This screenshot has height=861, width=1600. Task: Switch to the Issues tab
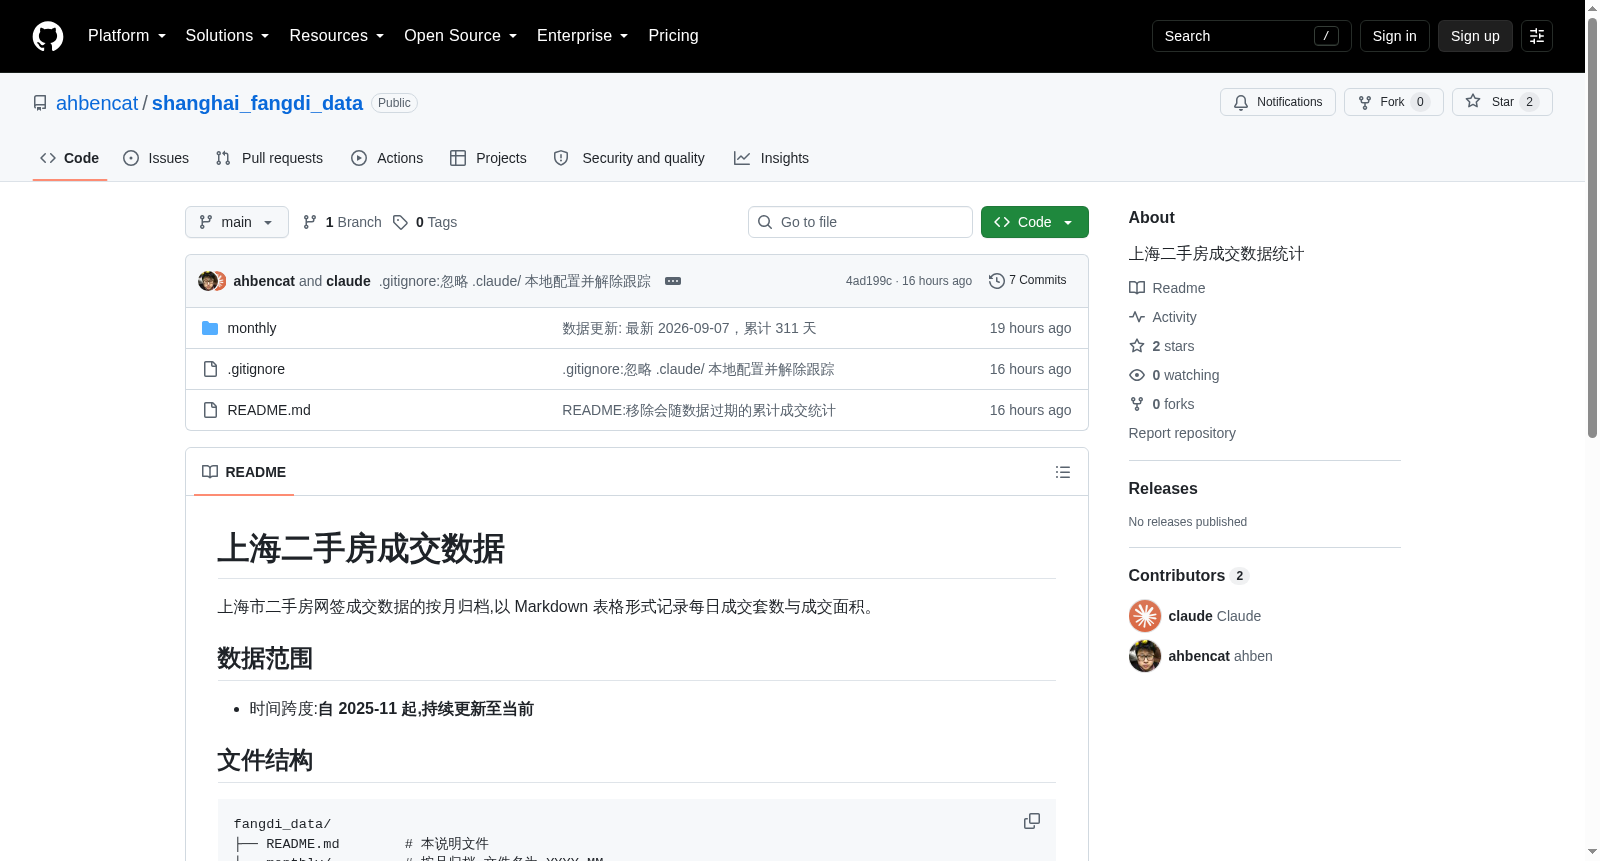pyautogui.click(x=156, y=158)
